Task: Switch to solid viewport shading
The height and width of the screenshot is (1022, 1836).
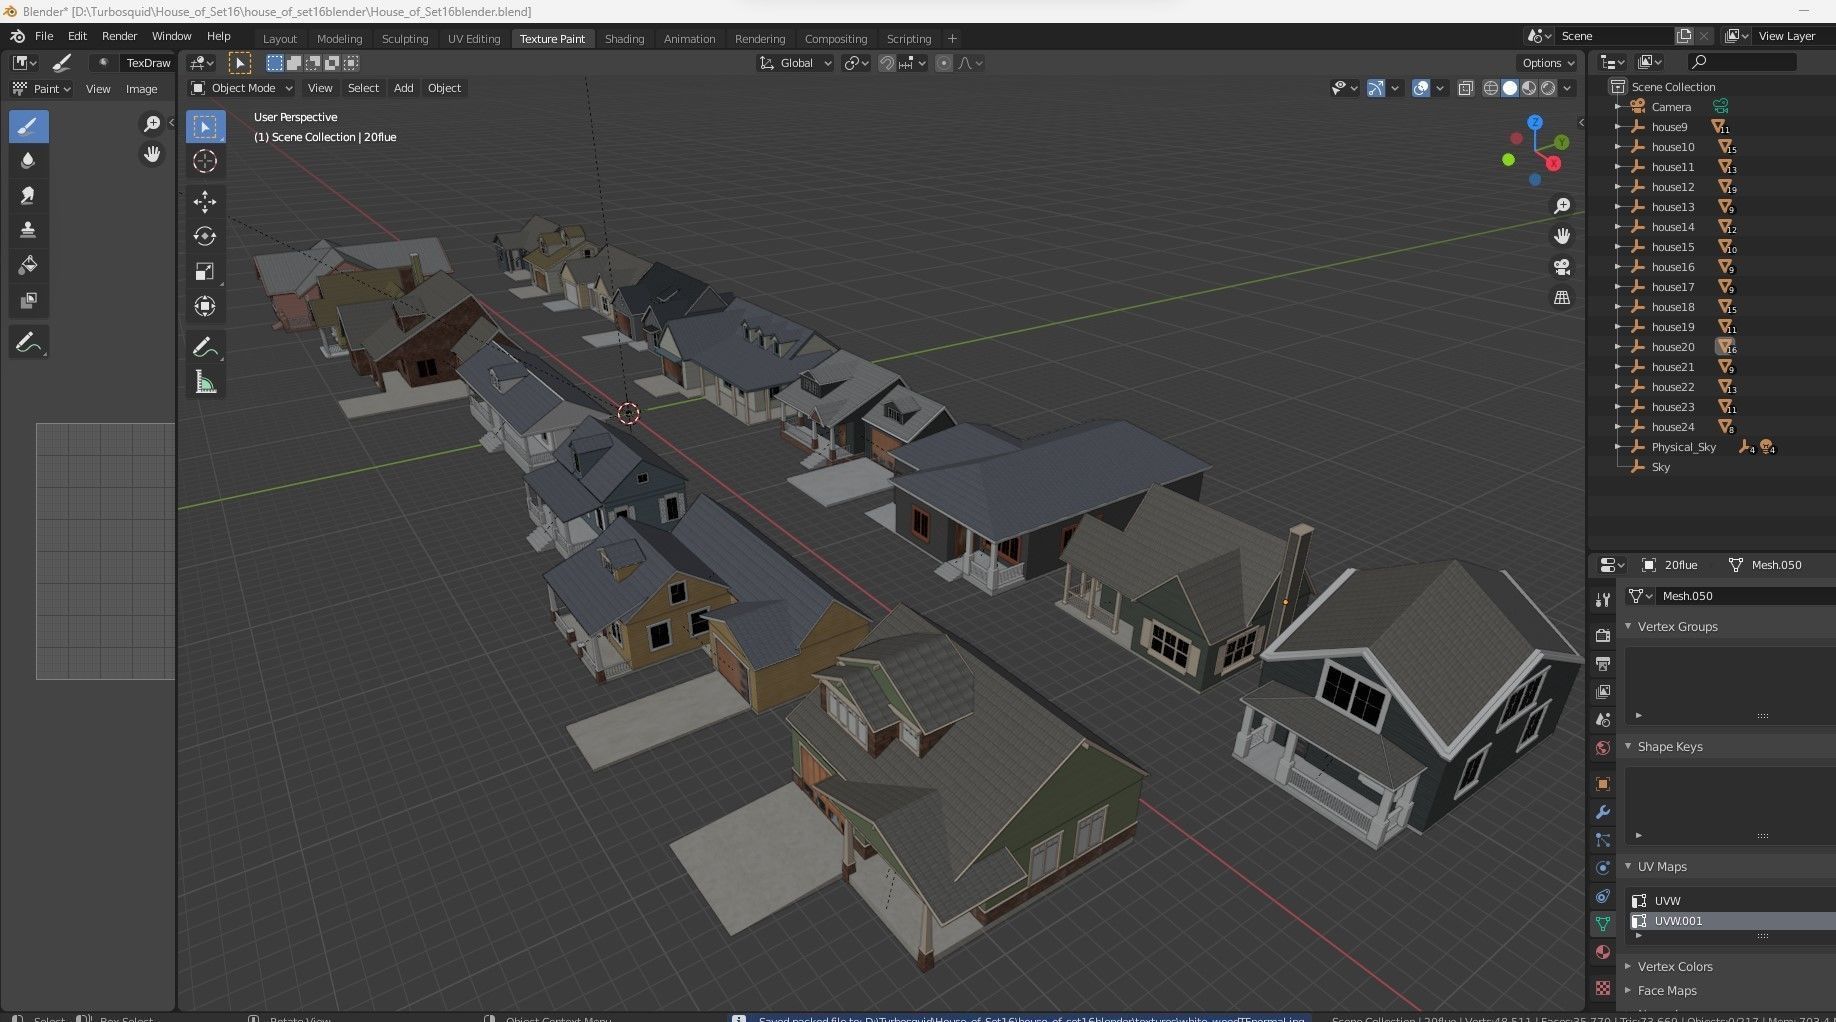Action: (x=1510, y=88)
